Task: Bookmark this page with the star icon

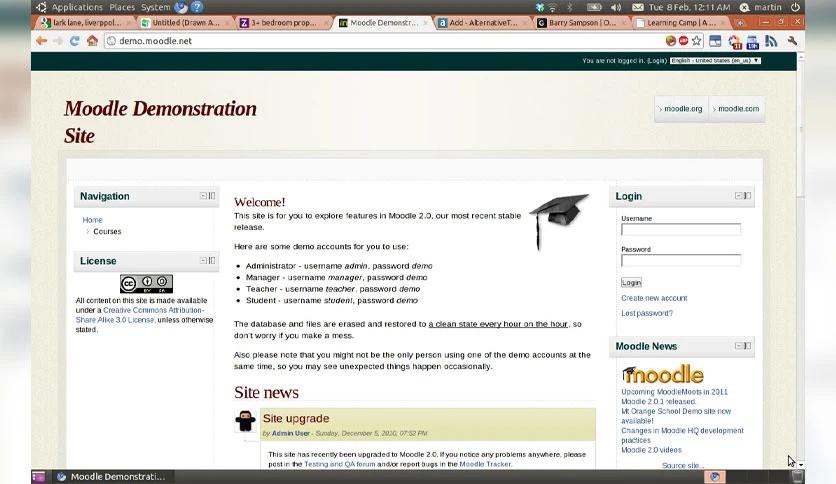Action: (x=696, y=41)
